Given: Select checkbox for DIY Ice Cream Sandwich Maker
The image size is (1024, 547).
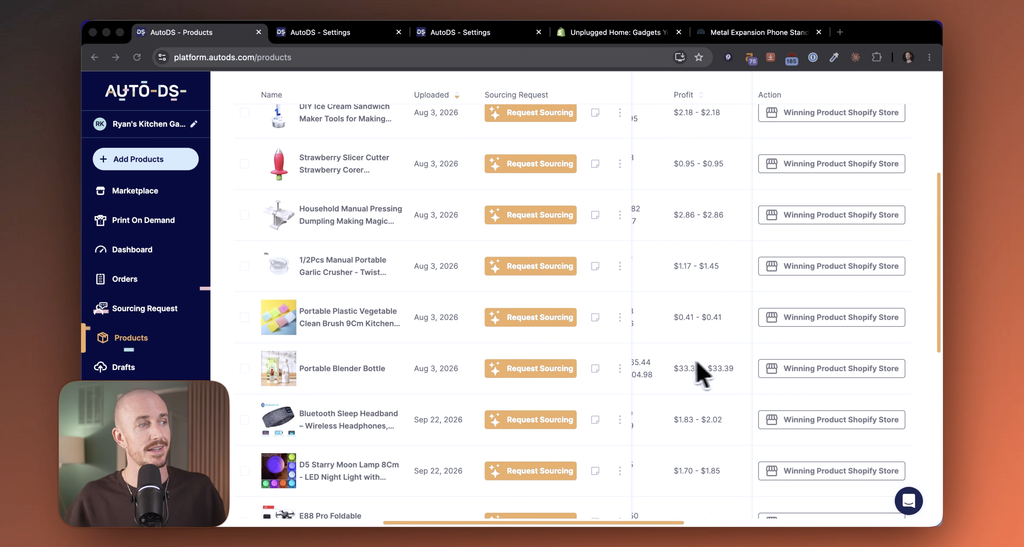Looking at the screenshot, I should coord(244,112).
